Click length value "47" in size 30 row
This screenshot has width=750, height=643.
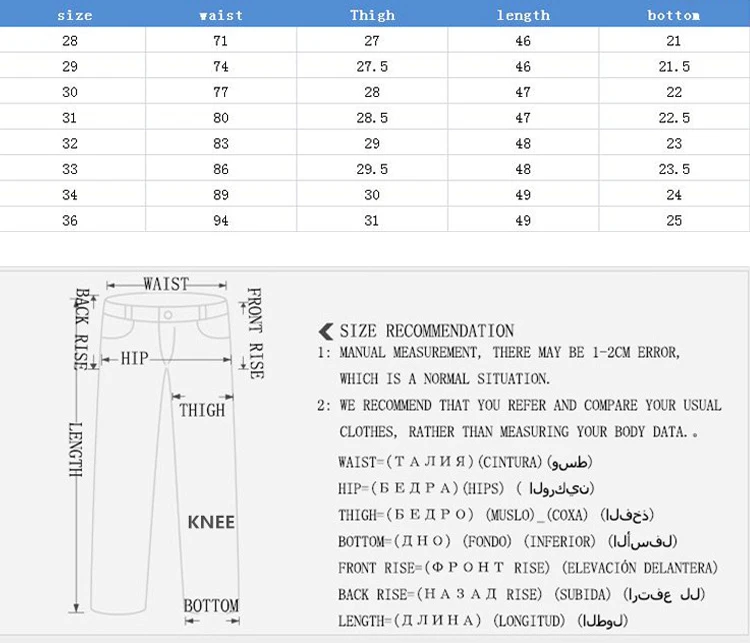[523, 92]
